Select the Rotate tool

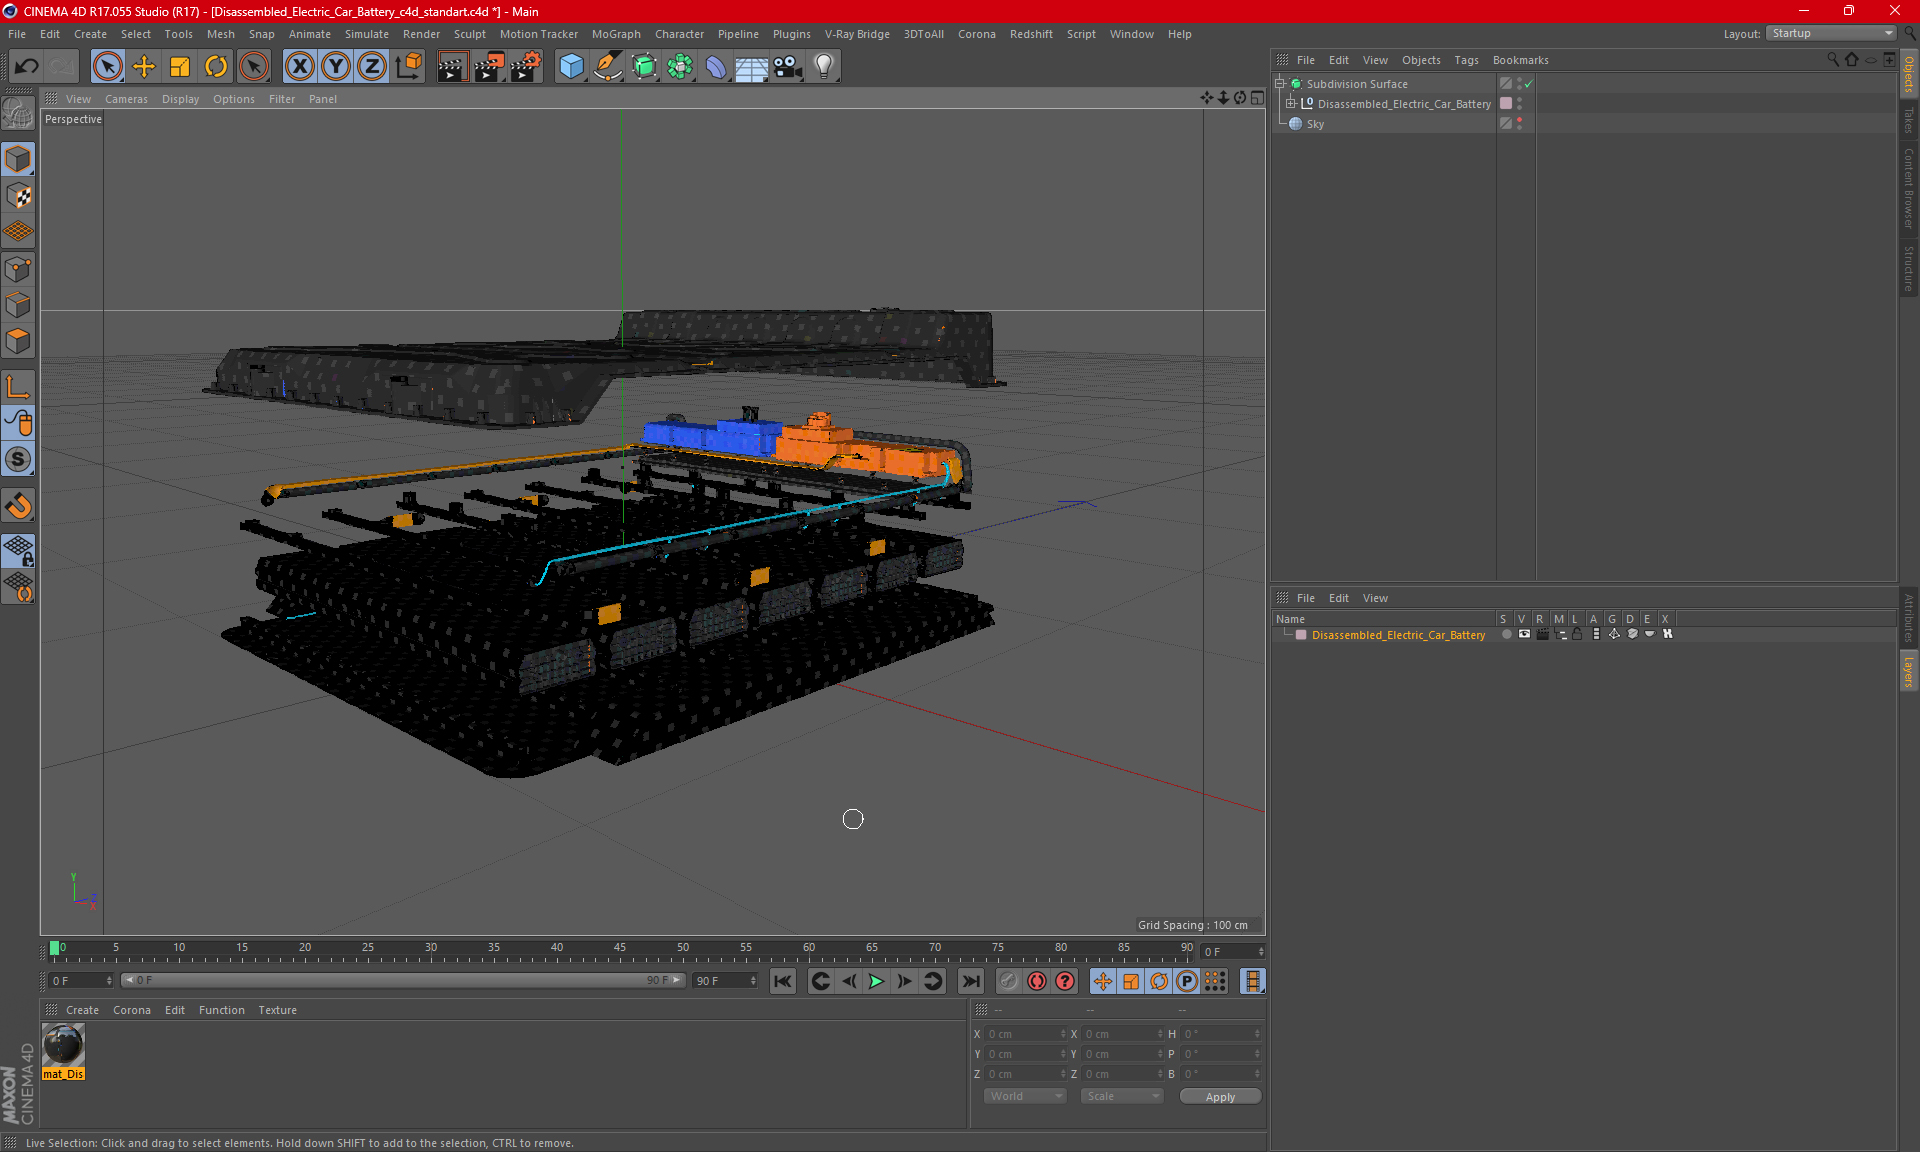tap(216, 67)
